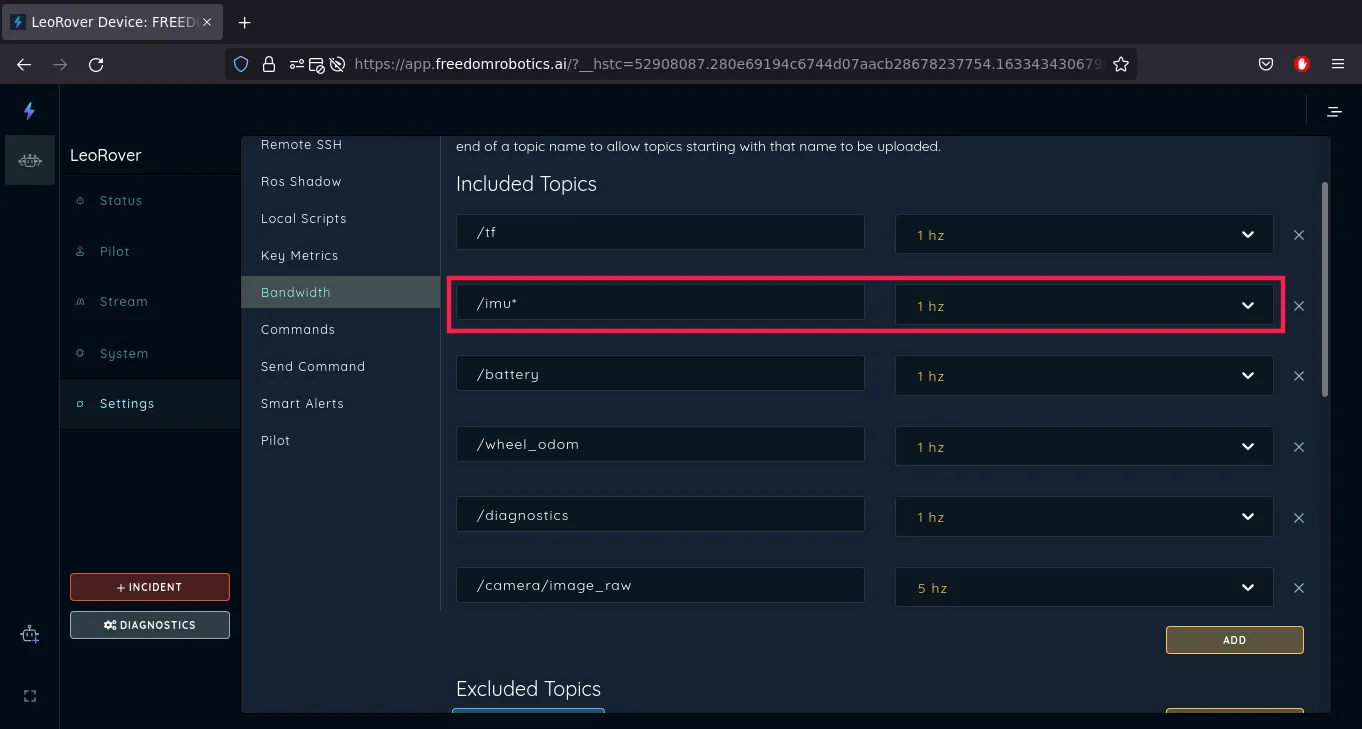Delete the /battery topic row
1362x729 pixels.
[x=1299, y=376]
